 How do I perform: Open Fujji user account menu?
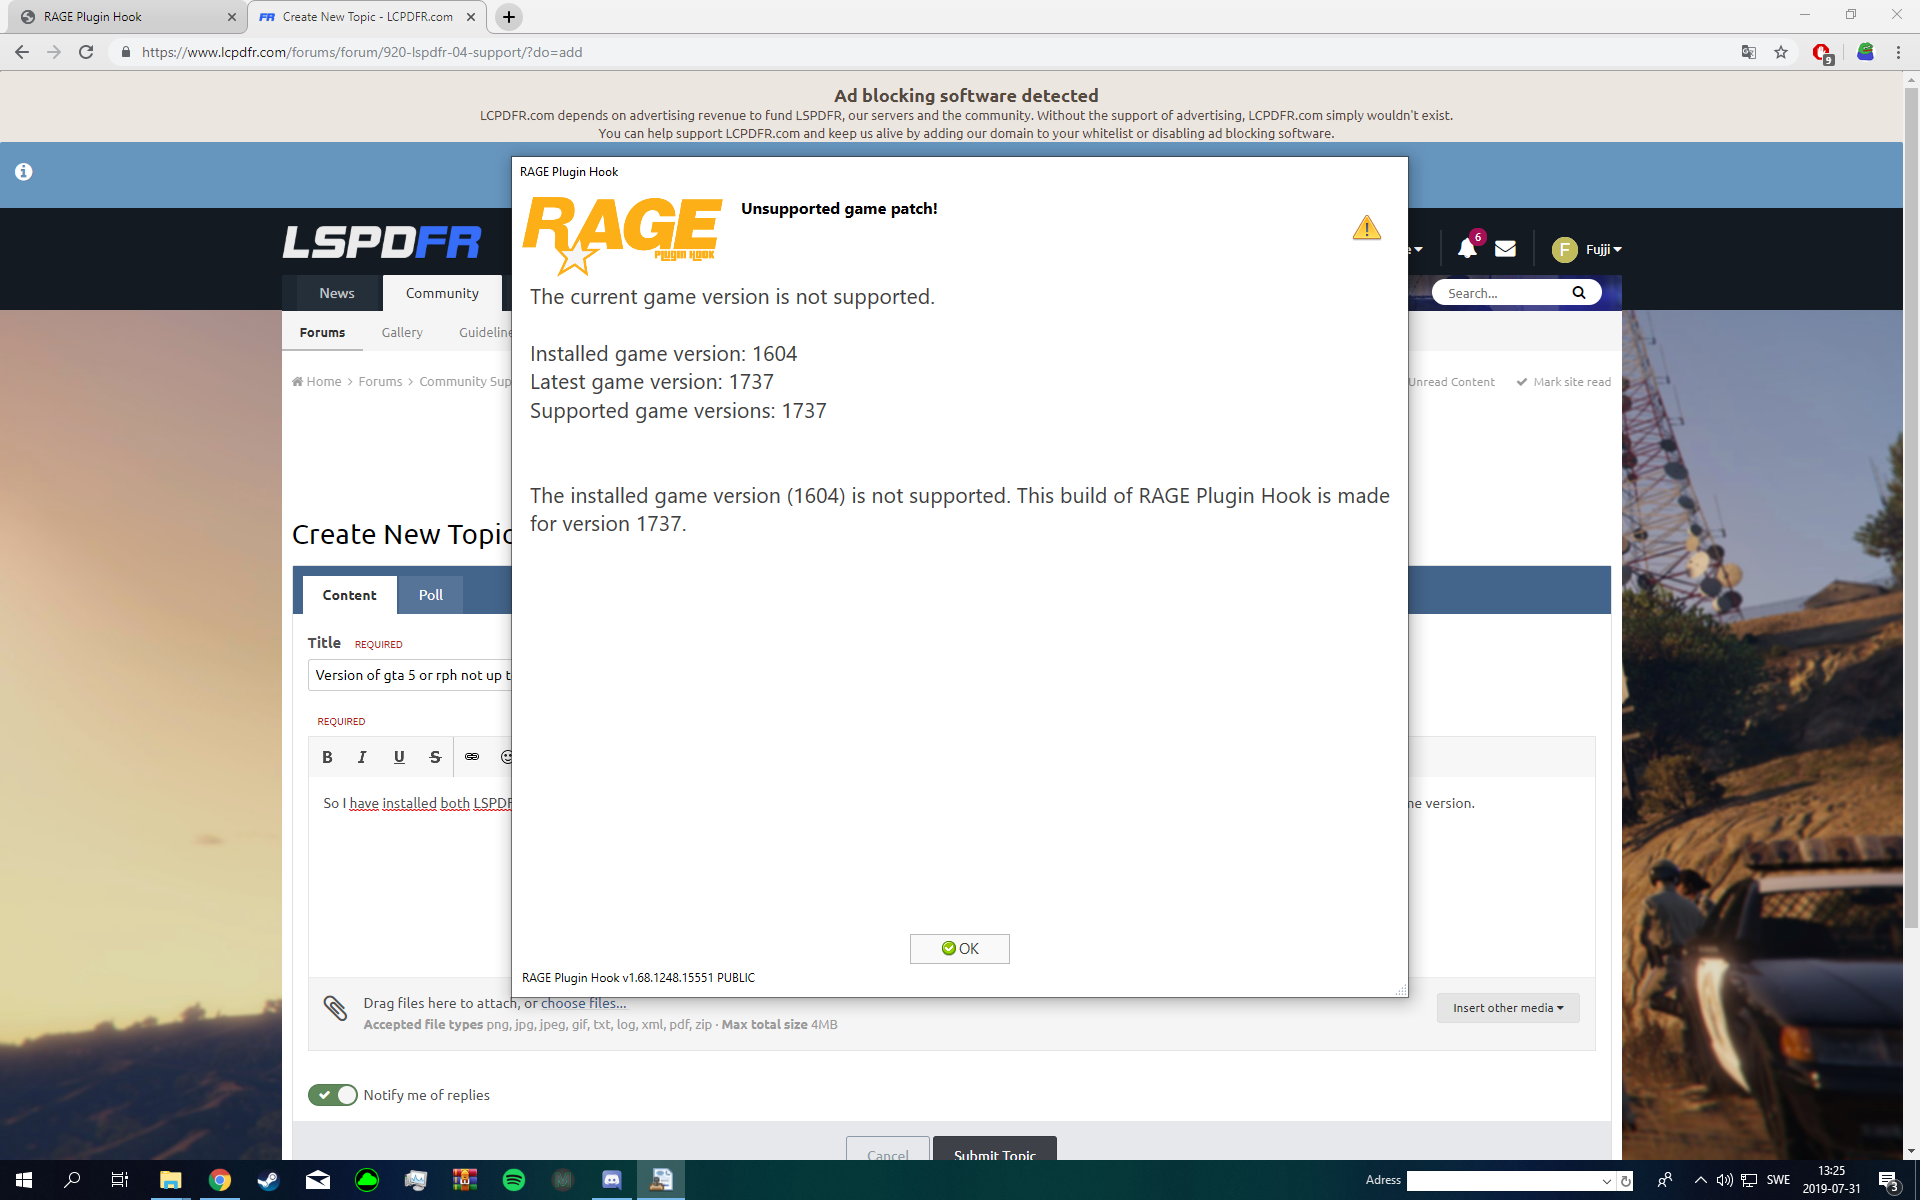point(1587,249)
